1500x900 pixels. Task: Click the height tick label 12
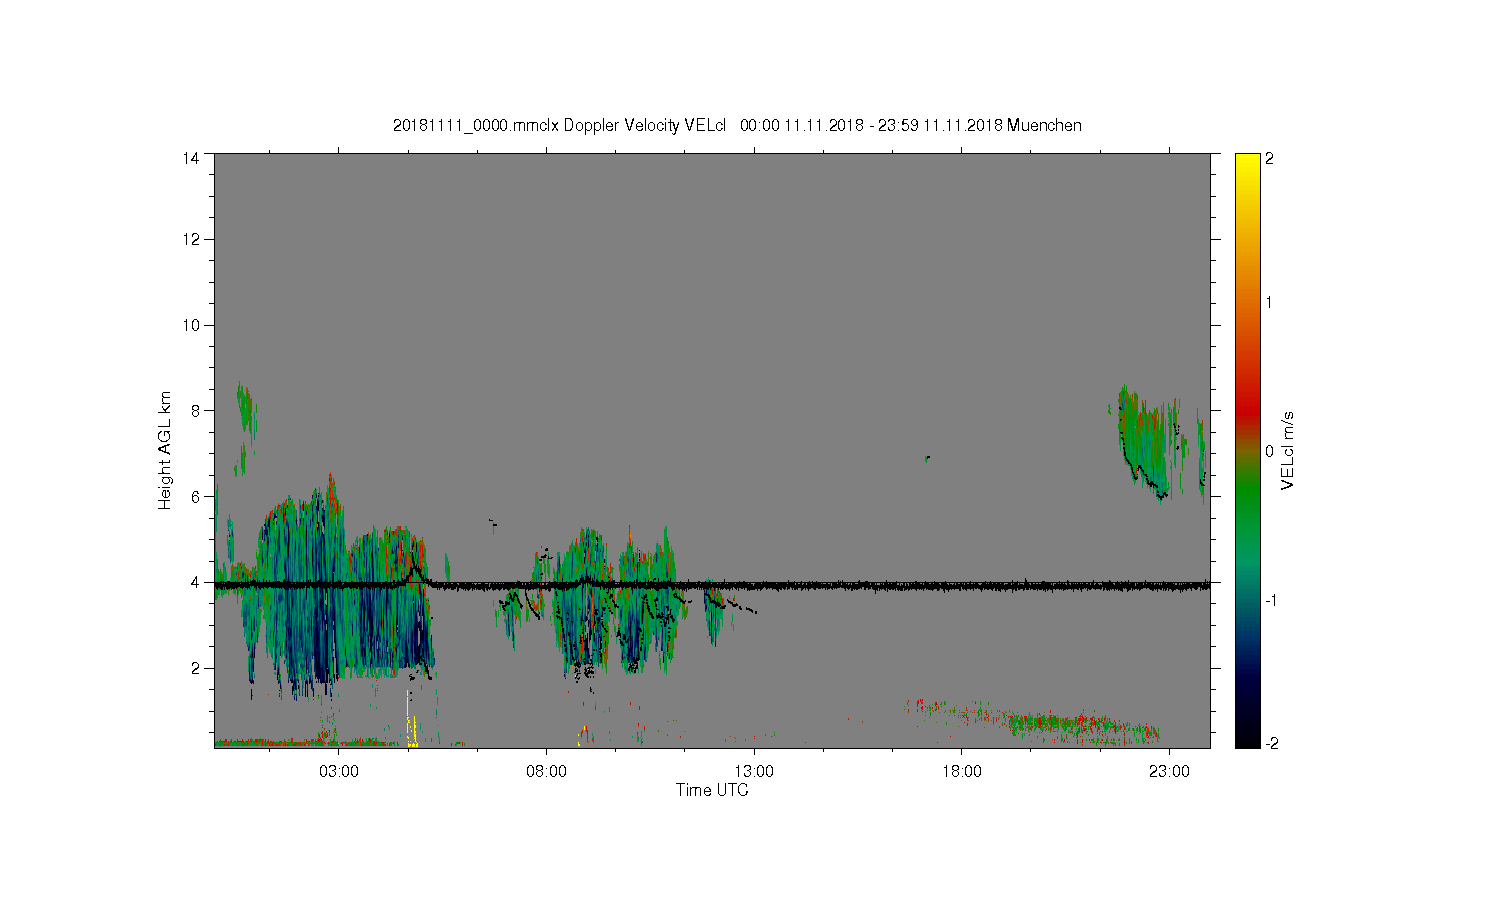191,239
